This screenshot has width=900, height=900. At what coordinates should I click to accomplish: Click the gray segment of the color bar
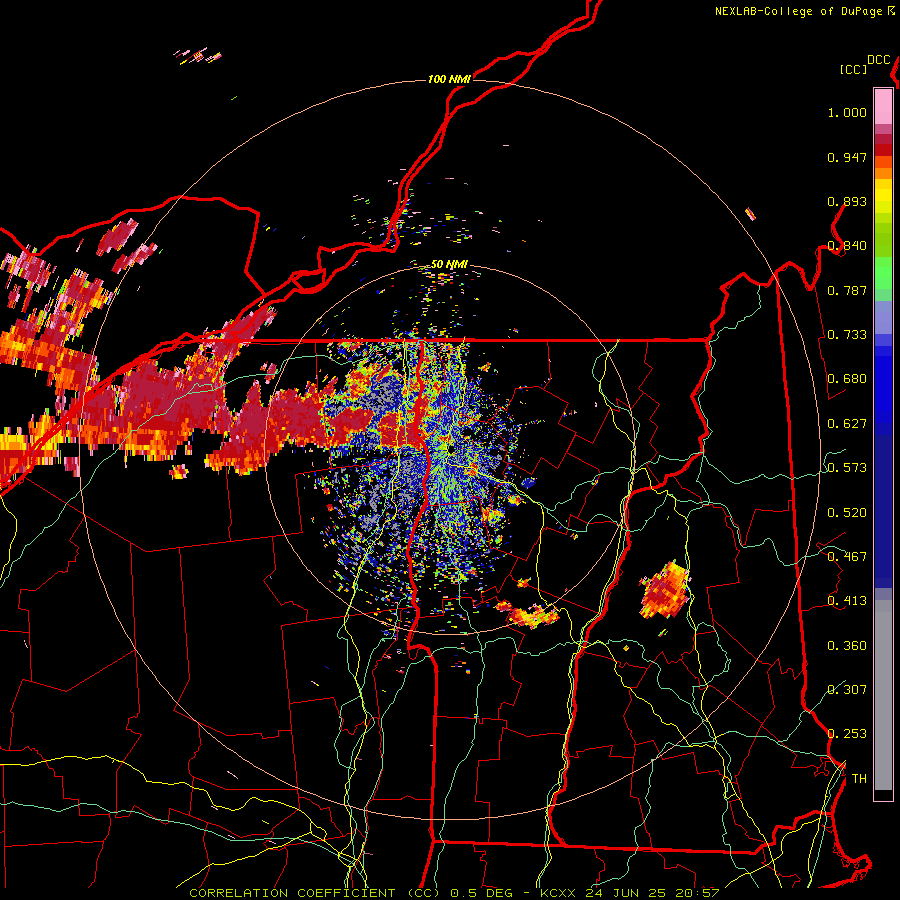pos(883,695)
